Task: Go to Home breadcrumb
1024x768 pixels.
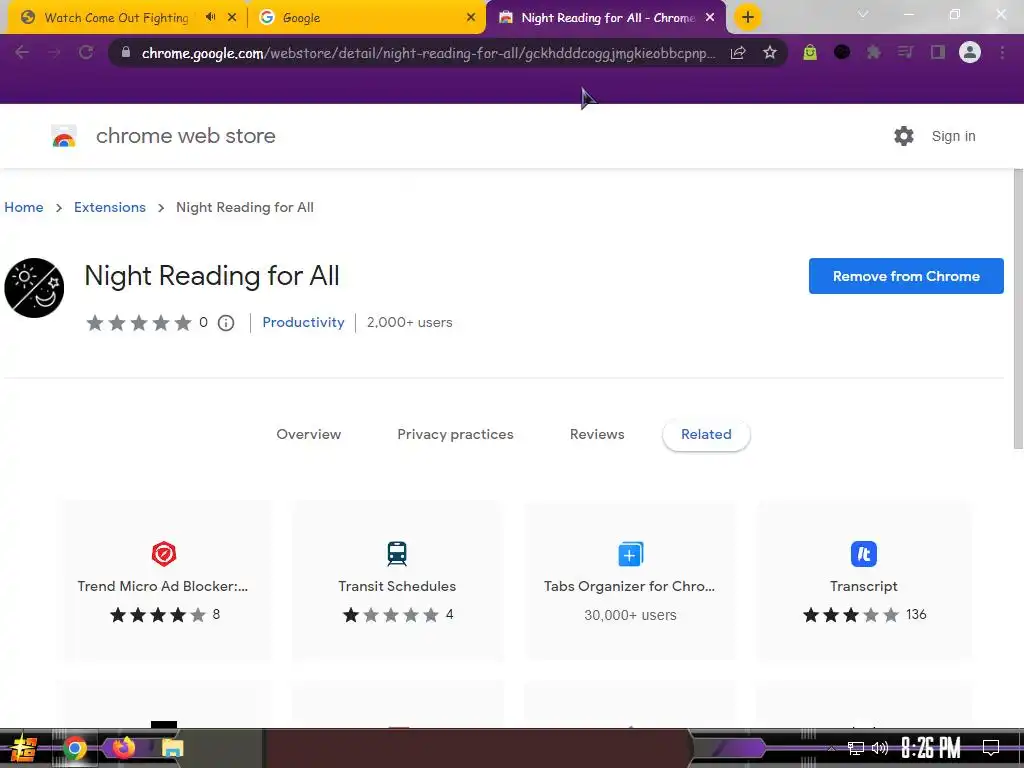Action: [x=24, y=207]
